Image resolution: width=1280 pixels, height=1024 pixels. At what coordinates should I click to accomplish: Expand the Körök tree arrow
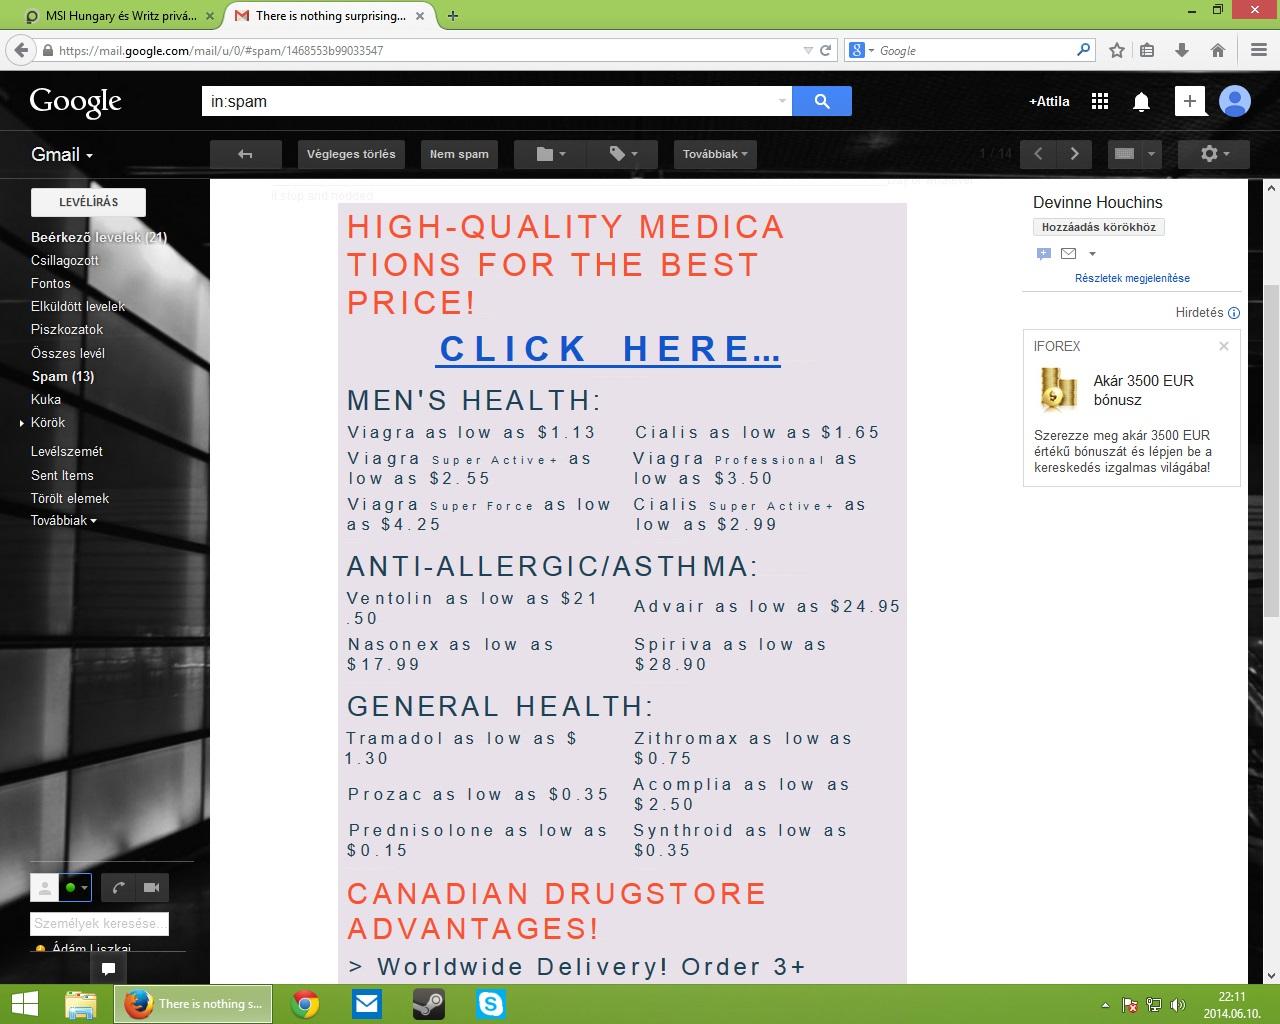(x=22, y=423)
